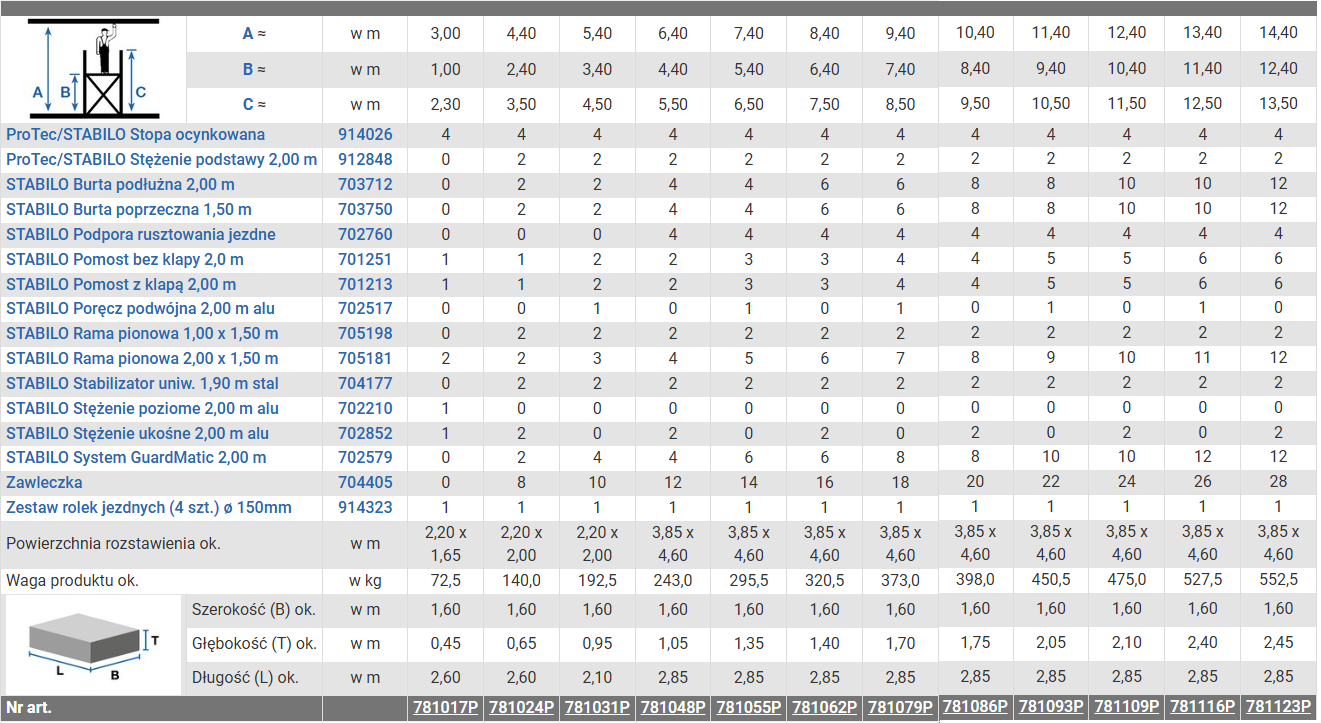Screen dimensions: 1321x723
Task: Click the weight value 552,5
Action: (x=1279, y=580)
